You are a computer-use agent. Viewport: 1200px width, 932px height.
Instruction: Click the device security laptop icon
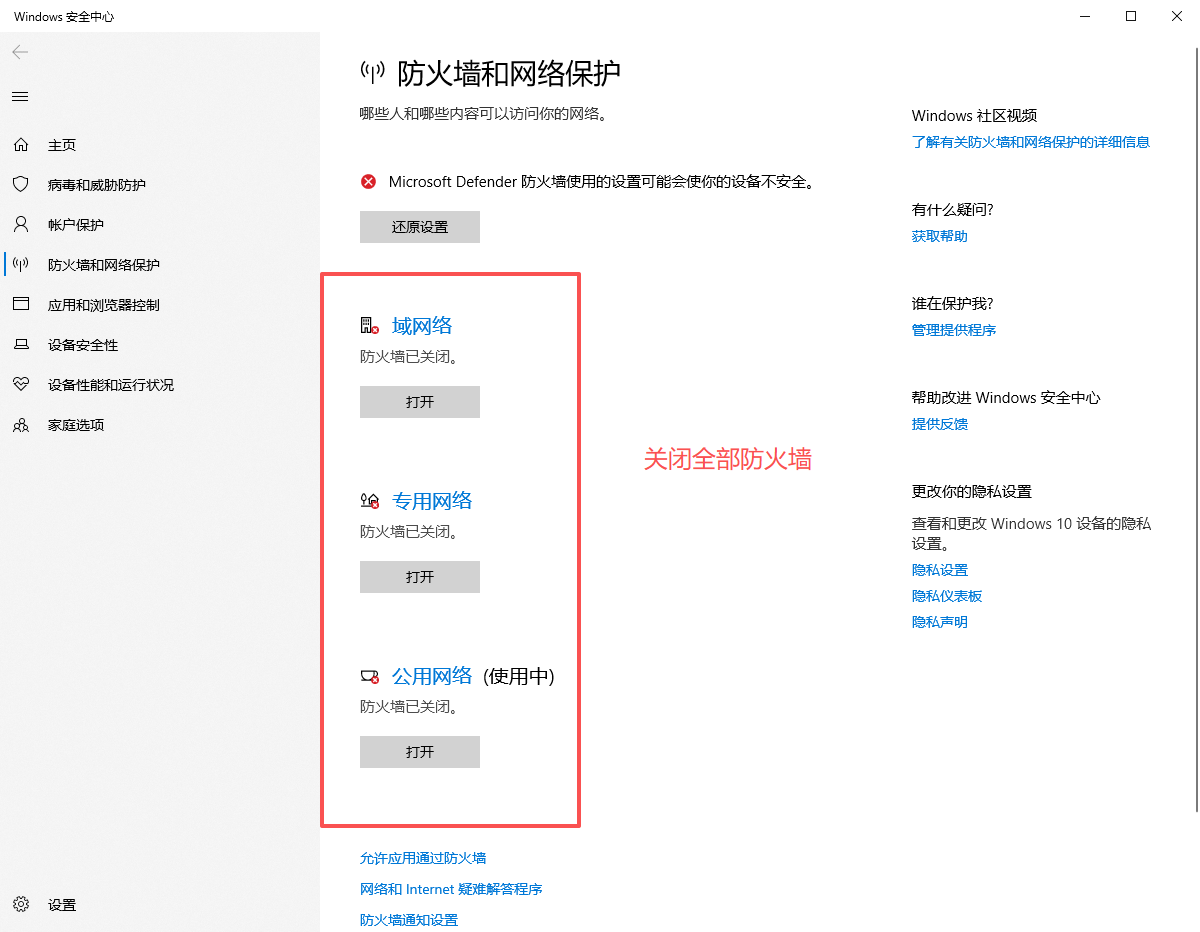tap(20, 345)
